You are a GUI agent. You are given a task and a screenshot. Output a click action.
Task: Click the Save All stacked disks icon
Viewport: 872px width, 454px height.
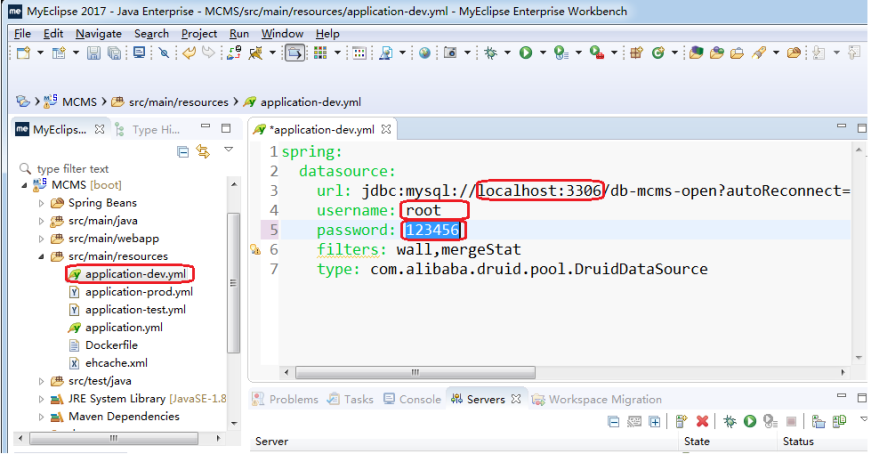click(114, 53)
